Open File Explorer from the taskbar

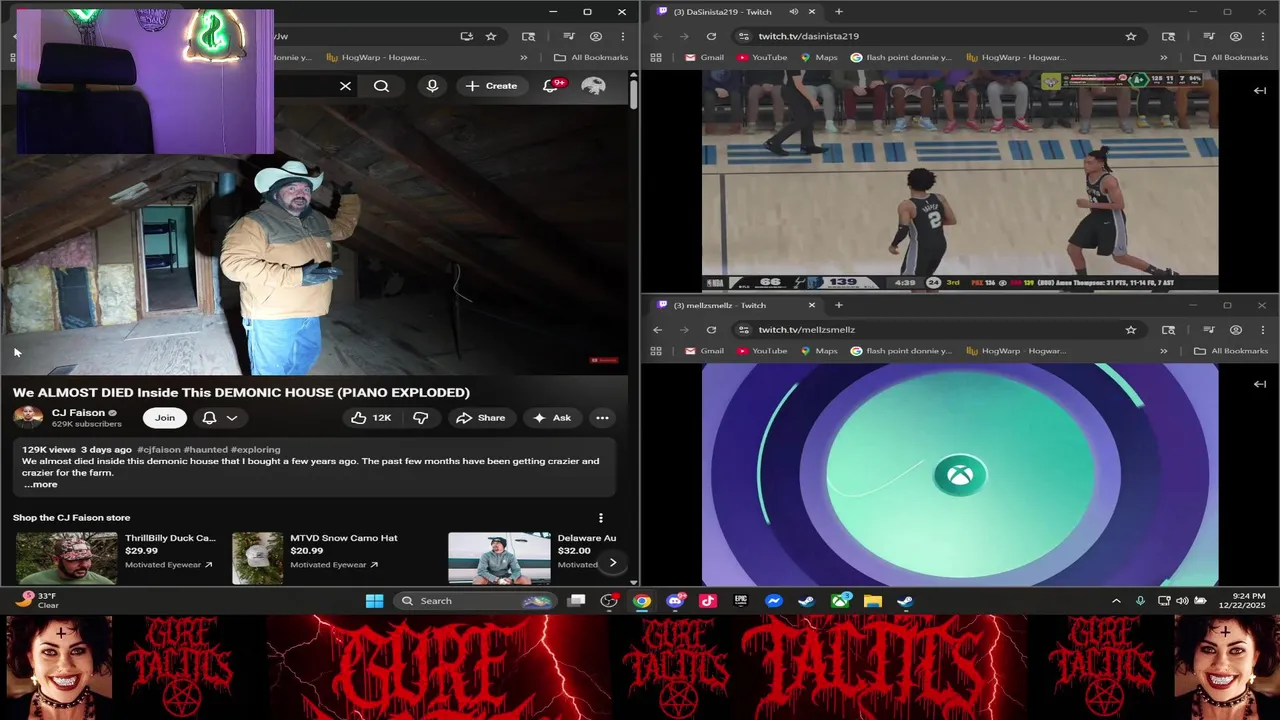tap(873, 601)
